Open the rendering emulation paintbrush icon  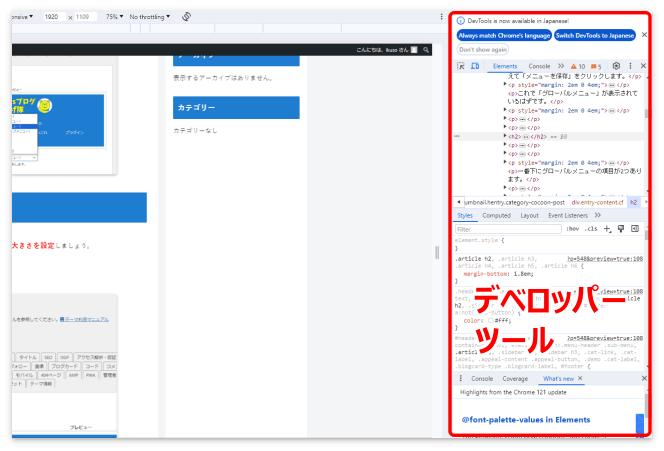tap(621, 229)
